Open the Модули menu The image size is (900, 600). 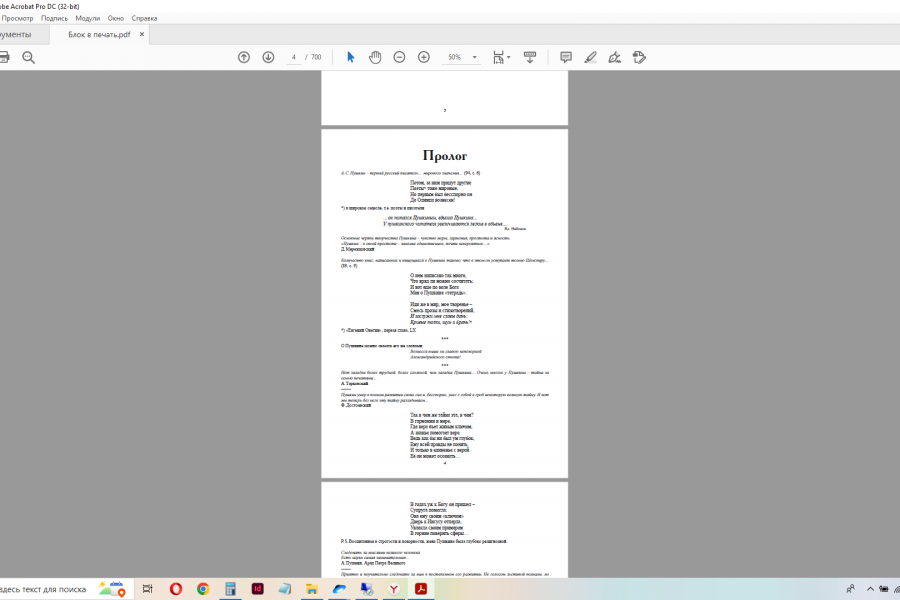click(x=88, y=18)
